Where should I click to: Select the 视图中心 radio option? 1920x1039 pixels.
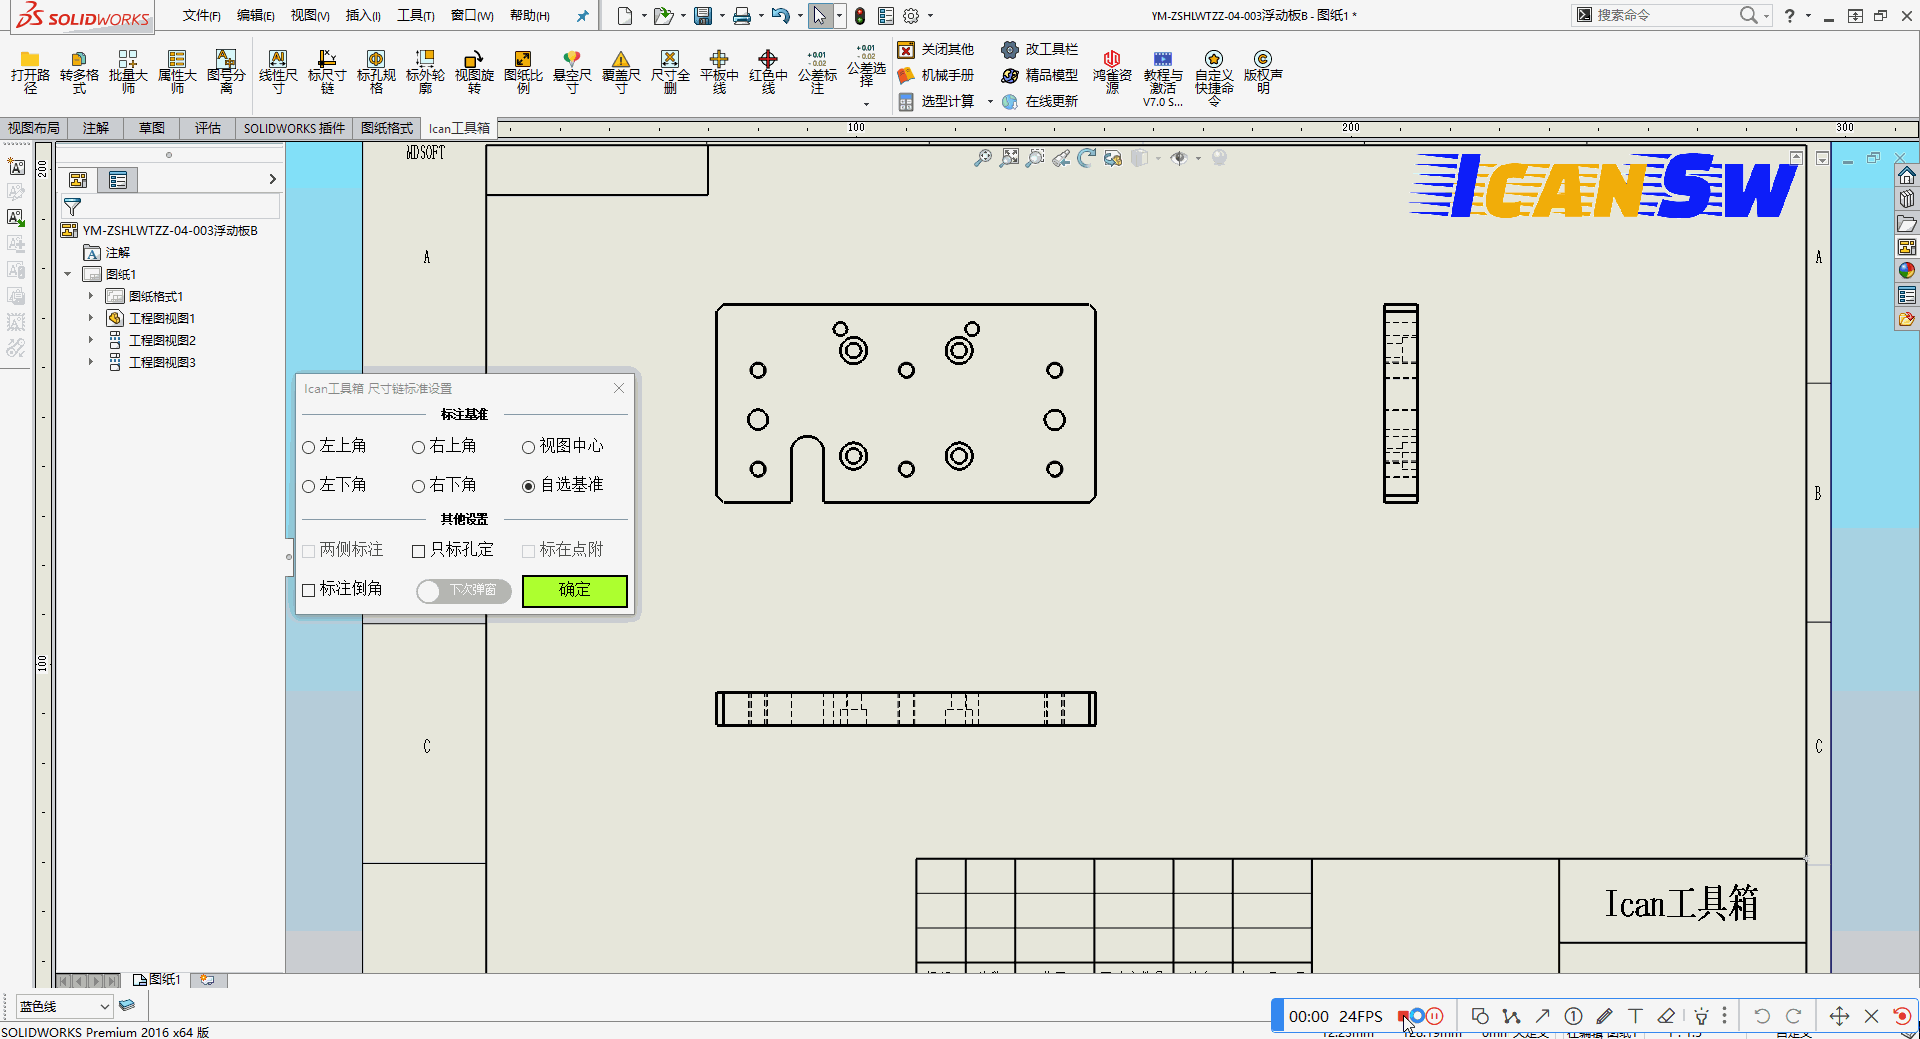coord(528,447)
